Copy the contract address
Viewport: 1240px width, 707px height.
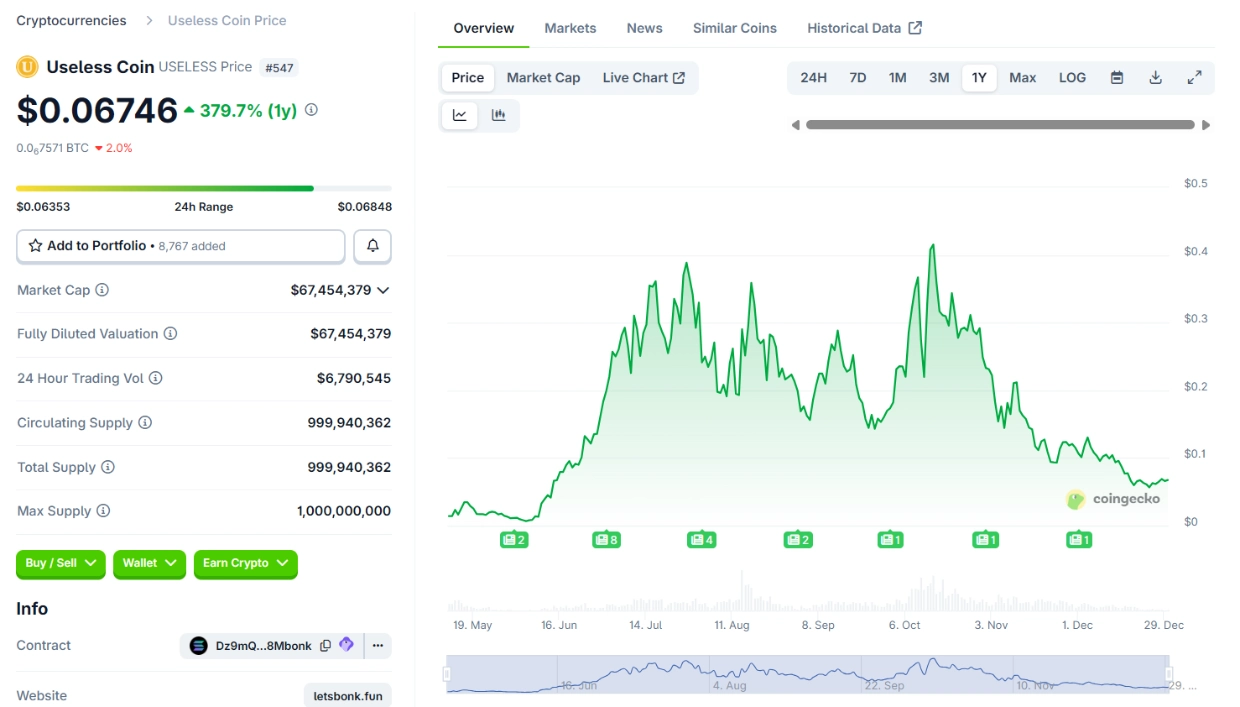tap(325, 646)
